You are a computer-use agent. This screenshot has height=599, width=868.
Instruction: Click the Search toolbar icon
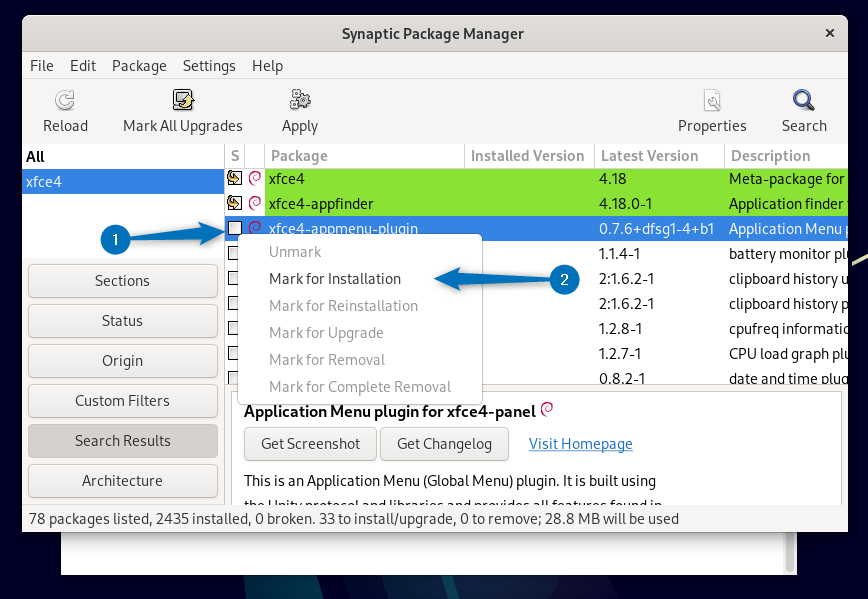coord(803,100)
